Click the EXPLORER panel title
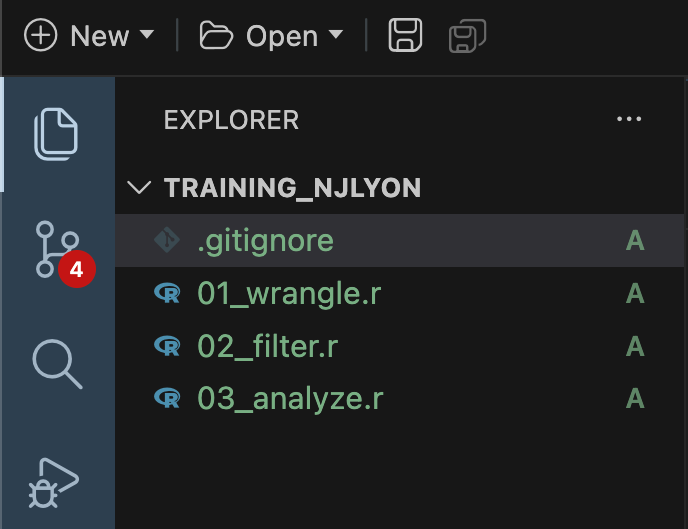Viewport: 688px width, 529px height. (231, 121)
